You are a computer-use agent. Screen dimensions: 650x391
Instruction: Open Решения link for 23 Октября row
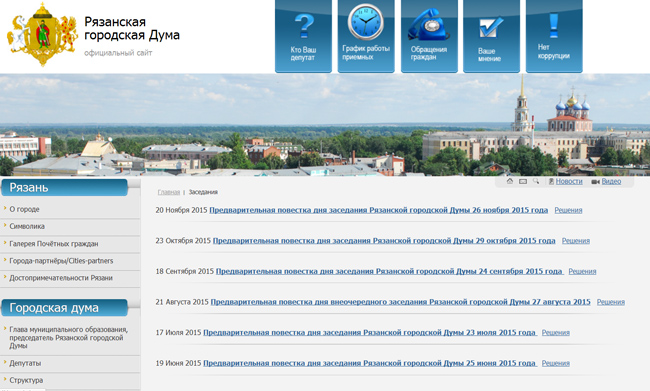(x=576, y=241)
